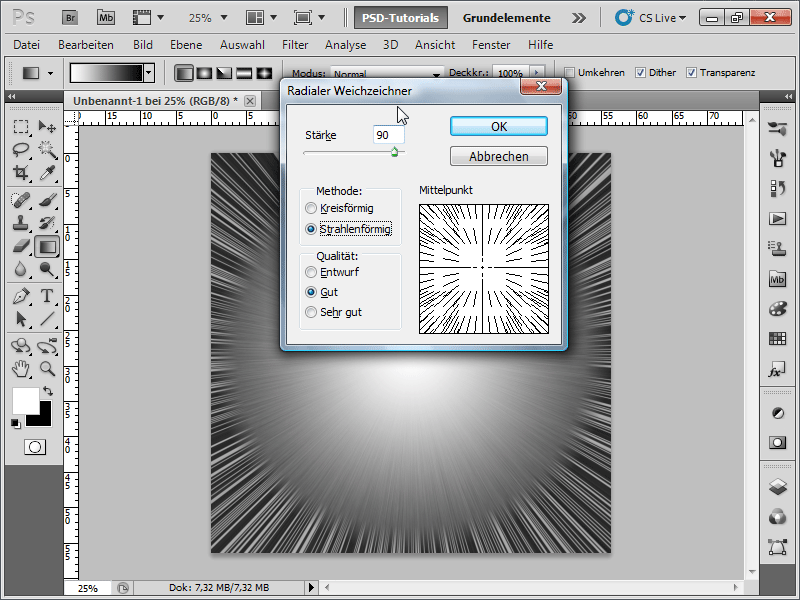This screenshot has width=800, height=600.
Task: Open the gradient picker dropdown arrow
Action: point(149,73)
